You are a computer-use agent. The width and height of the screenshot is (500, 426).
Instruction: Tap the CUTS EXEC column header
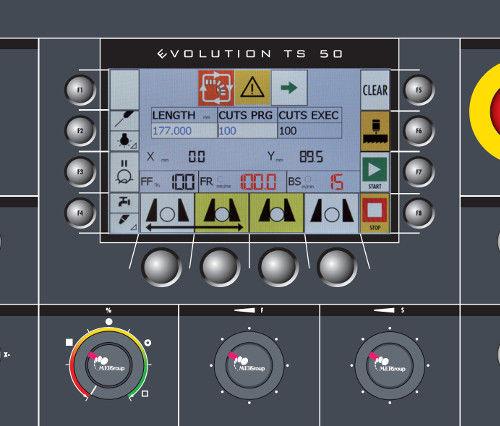310,115
